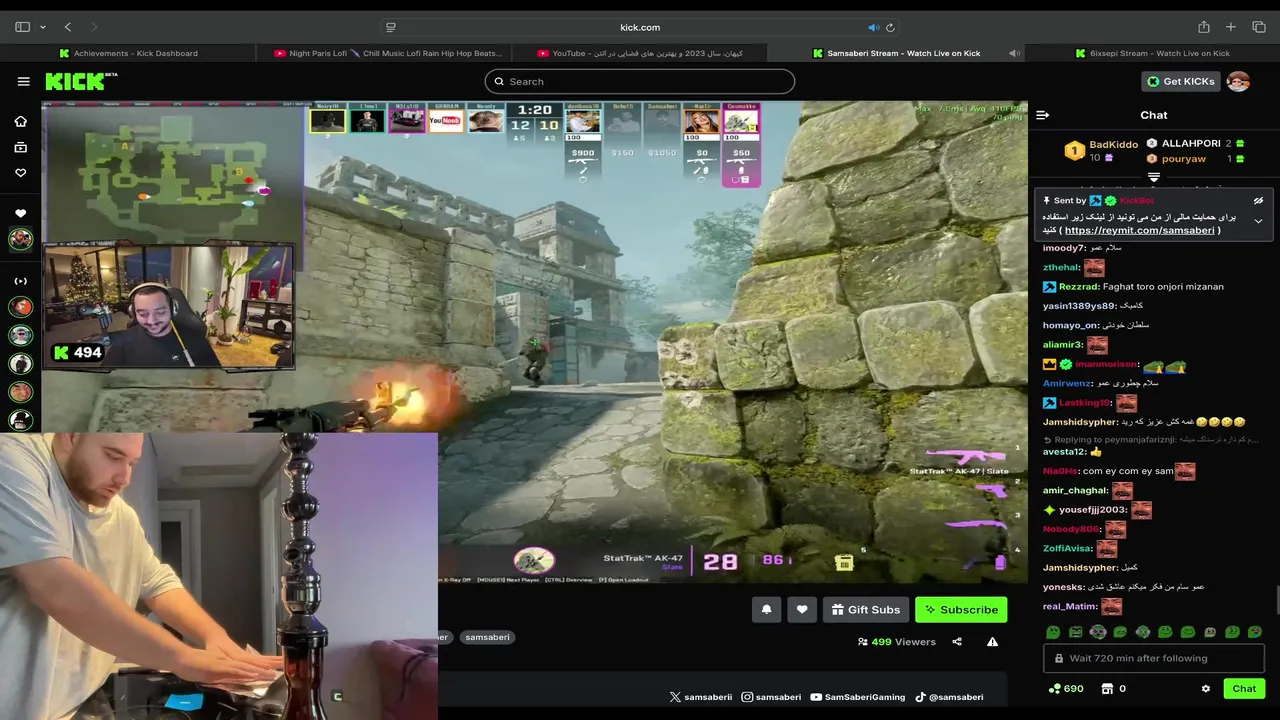Image resolution: width=1280 pixels, height=720 pixels.
Task: Hide the pinned message with eye-slash icon
Action: [x=1258, y=201]
